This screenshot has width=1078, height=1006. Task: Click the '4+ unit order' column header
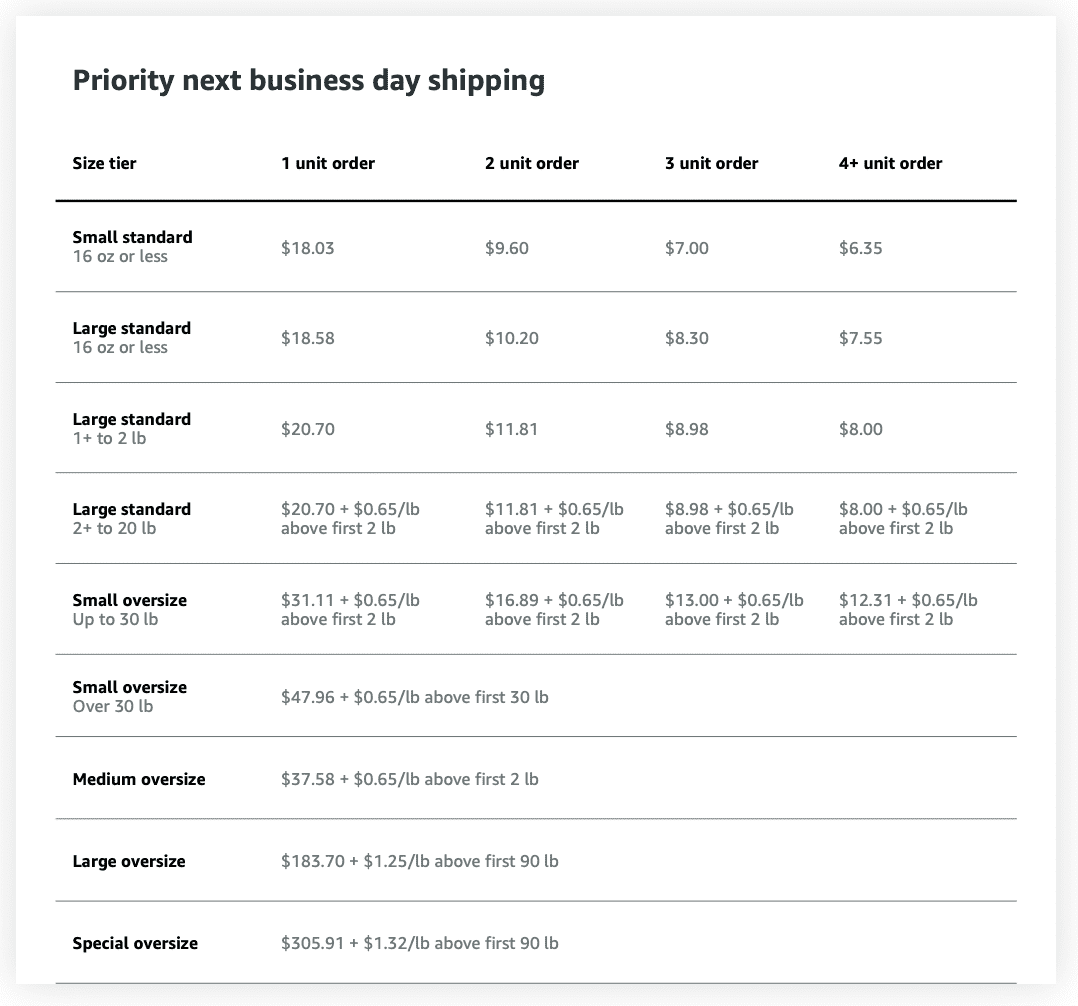(x=890, y=163)
